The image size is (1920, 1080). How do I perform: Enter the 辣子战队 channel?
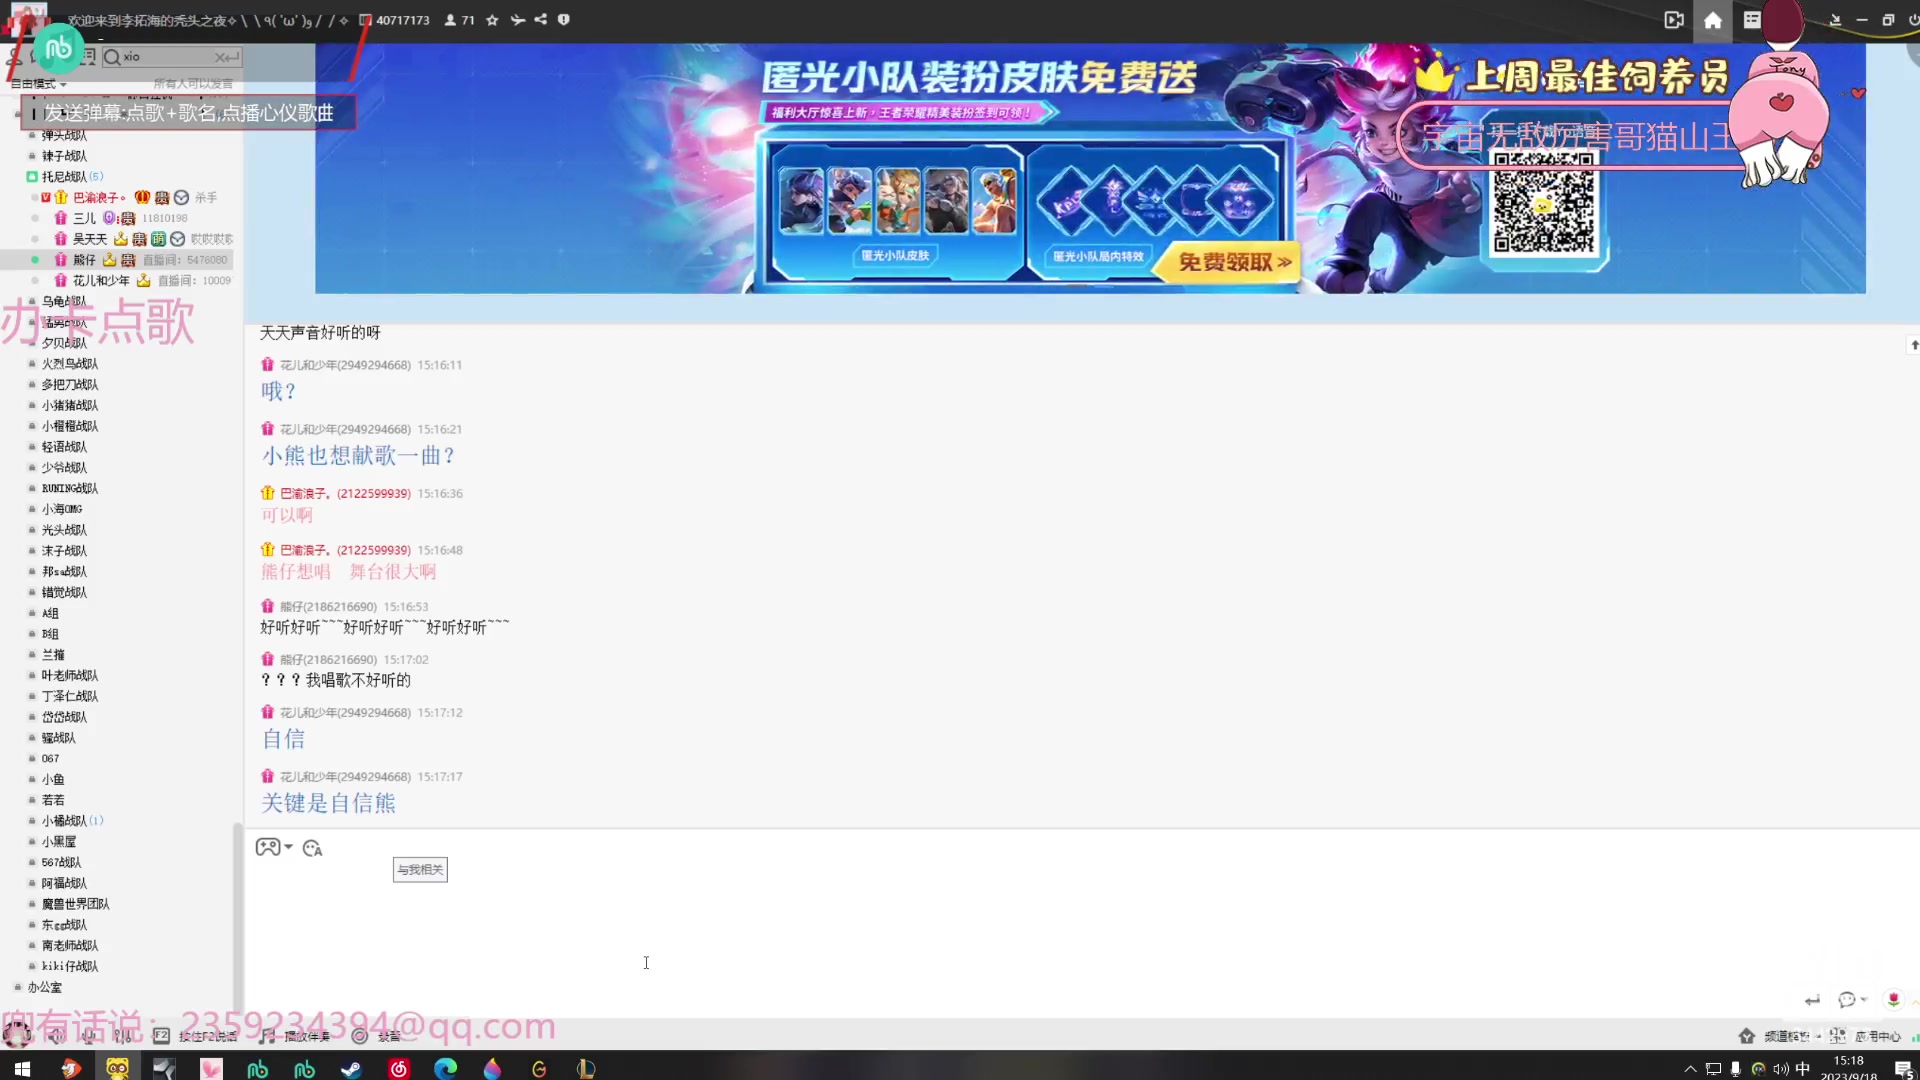(64, 156)
